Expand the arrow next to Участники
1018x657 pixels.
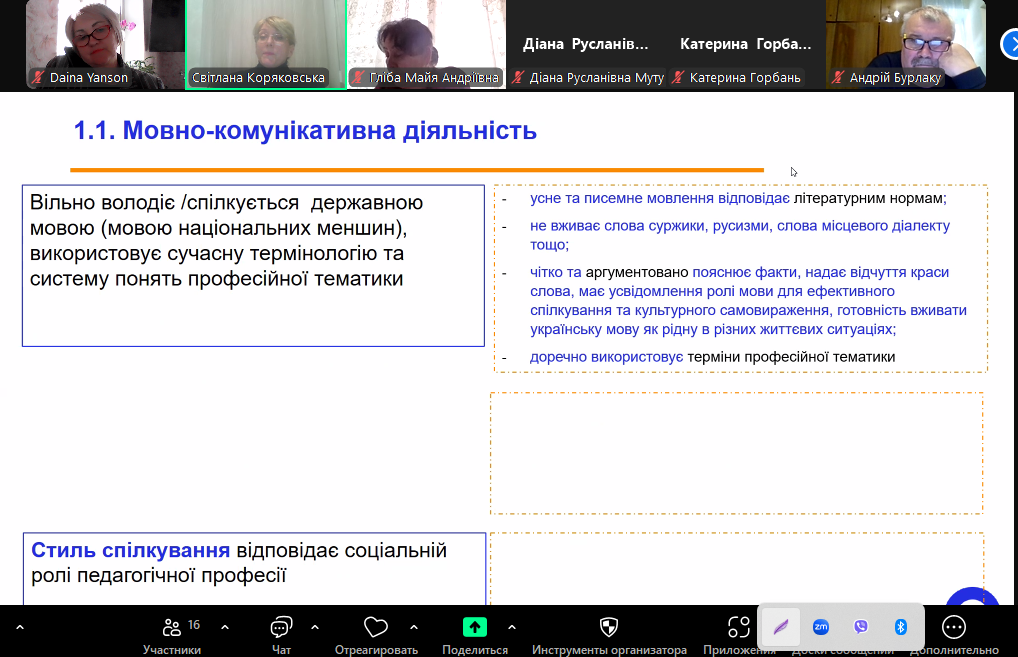[225, 627]
